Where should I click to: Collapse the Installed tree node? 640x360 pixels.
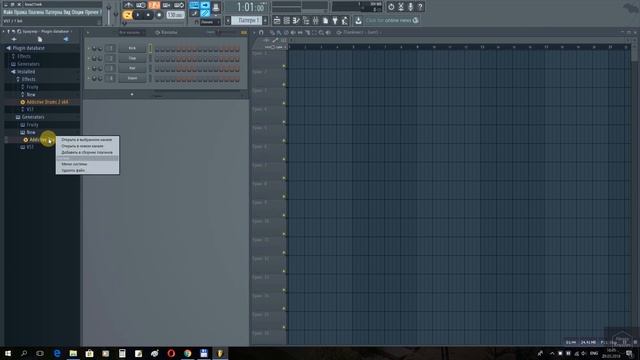tap(23, 71)
